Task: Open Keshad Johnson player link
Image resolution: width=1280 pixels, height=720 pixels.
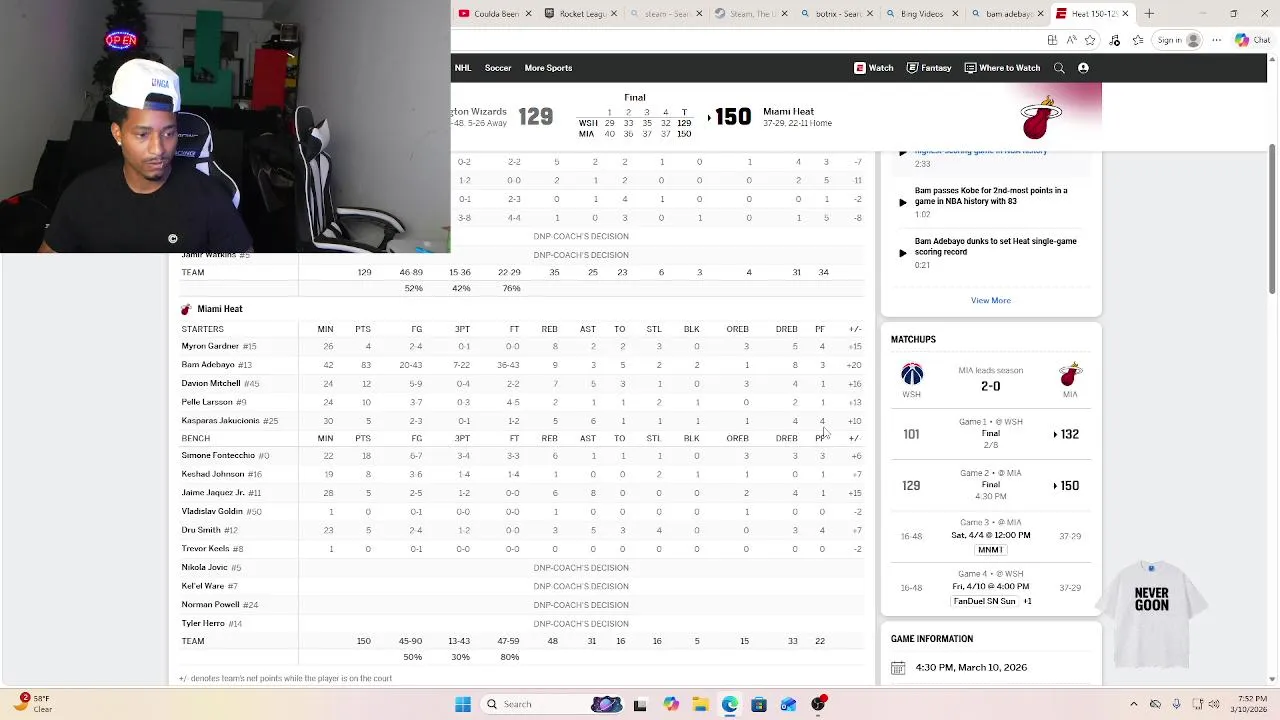Action: tap(213, 474)
